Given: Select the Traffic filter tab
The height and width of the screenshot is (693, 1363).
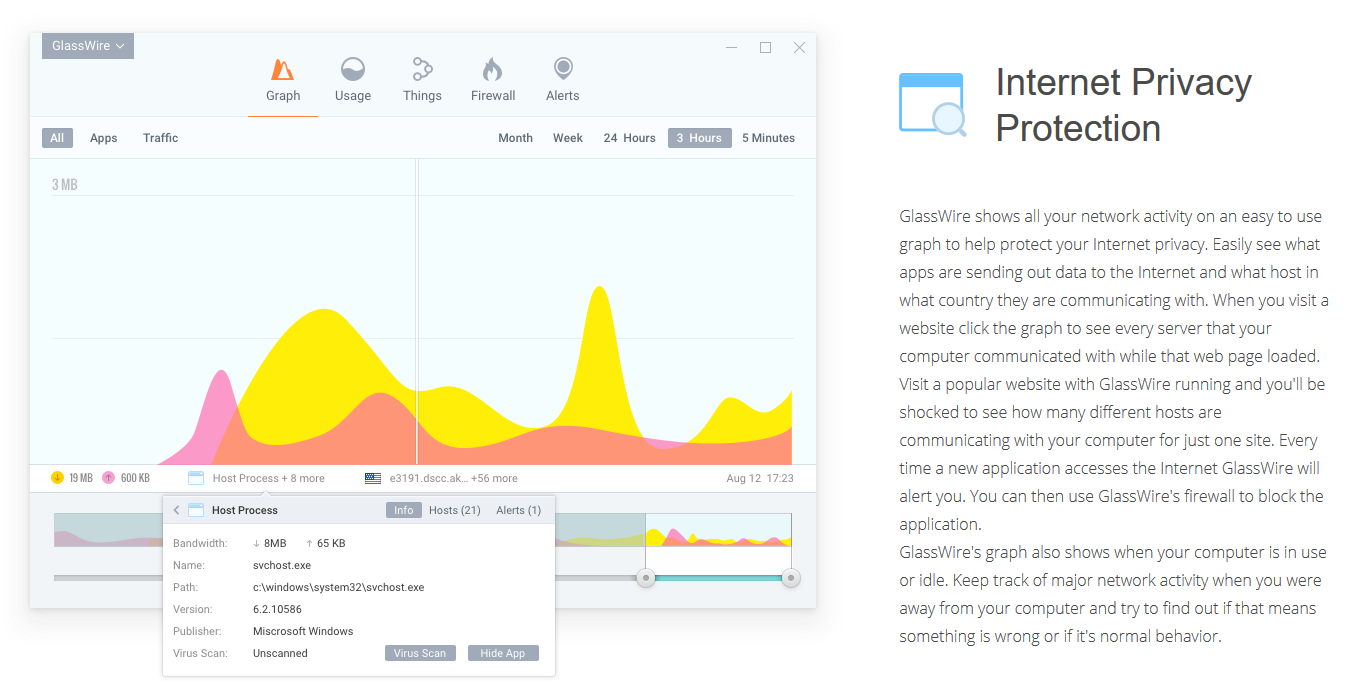Looking at the screenshot, I should tap(160, 138).
